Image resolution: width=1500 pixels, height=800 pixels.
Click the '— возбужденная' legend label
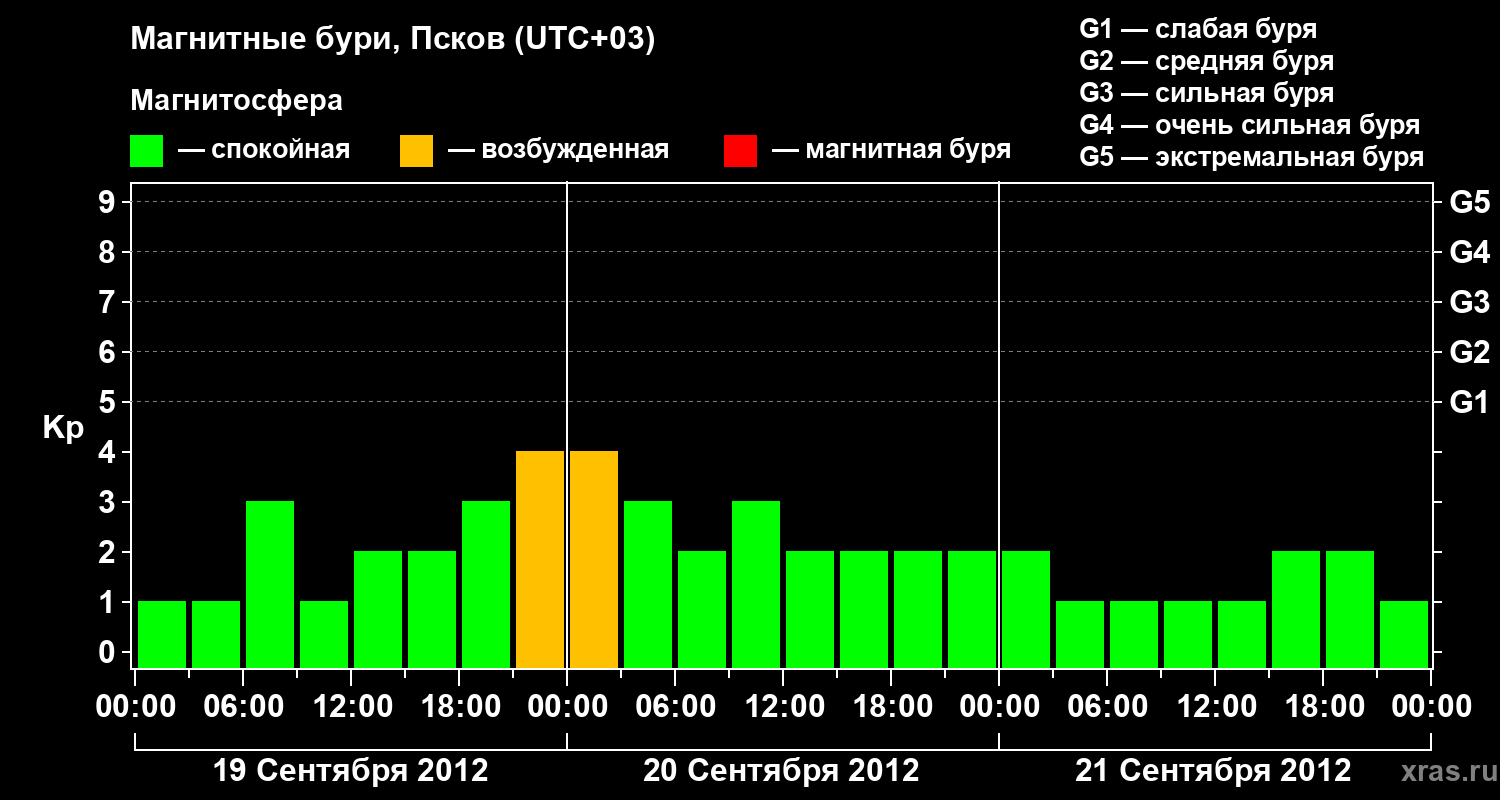pyautogui.click(x=559, y=150)
